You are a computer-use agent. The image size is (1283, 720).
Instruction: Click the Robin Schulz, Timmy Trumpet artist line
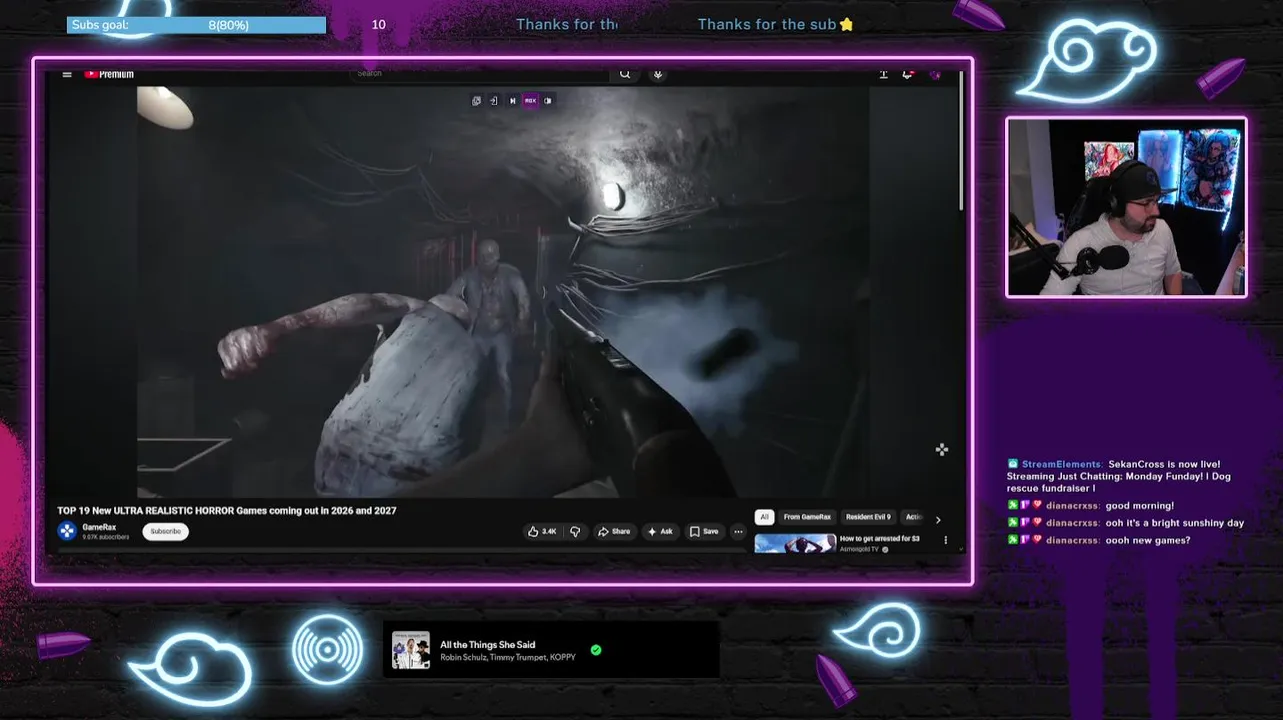tap(508, 658)
